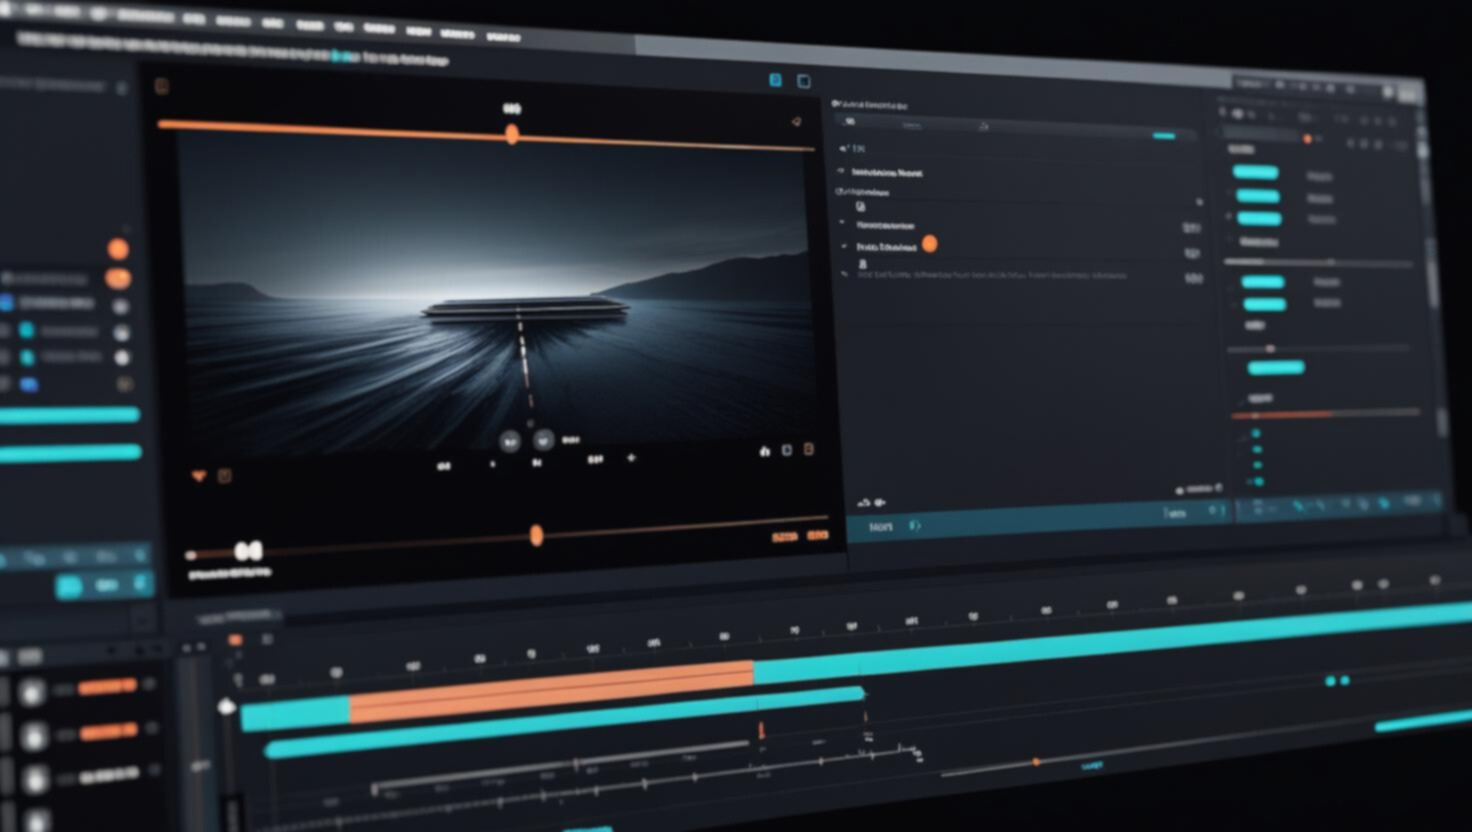
Task: Click the cyan button at the left panel's bottom
Action: click(69, 586)
